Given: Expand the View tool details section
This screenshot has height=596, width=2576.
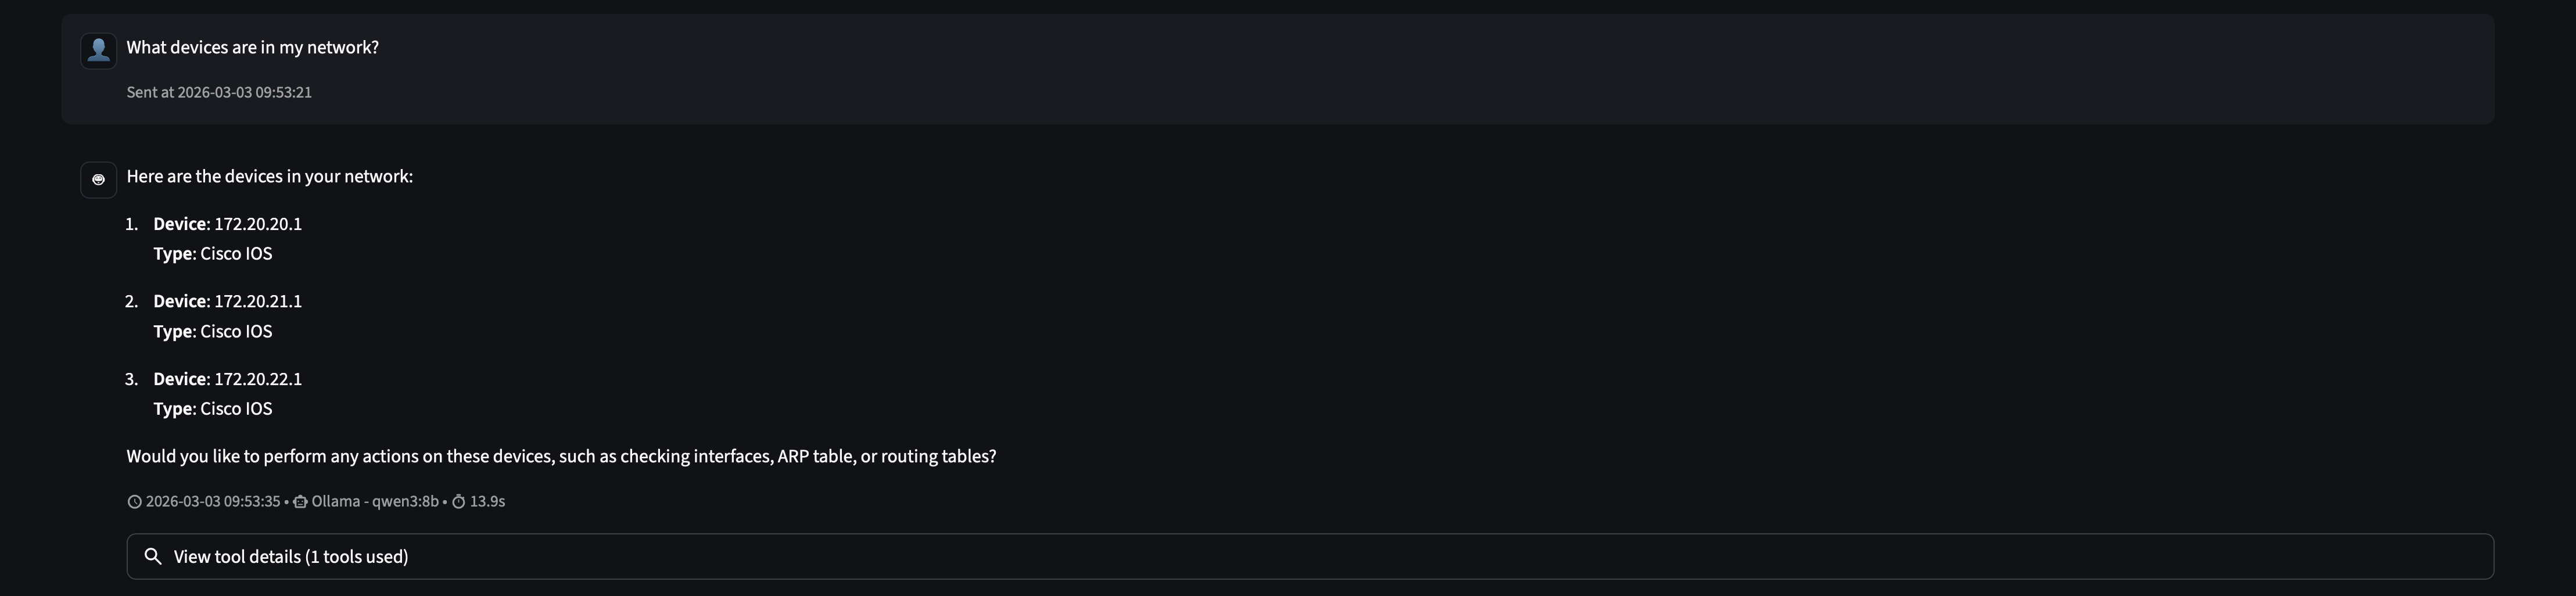Looking at the screenshot, I should [290, 556].
